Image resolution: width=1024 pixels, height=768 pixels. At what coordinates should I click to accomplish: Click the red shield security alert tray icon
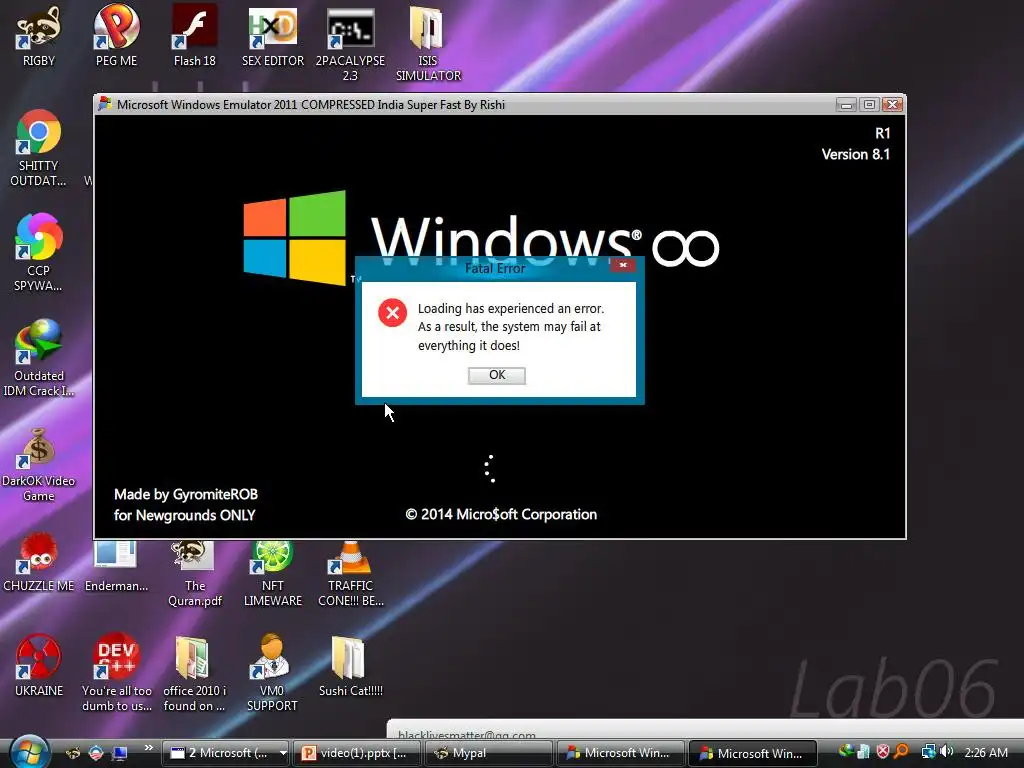[883, 752]
